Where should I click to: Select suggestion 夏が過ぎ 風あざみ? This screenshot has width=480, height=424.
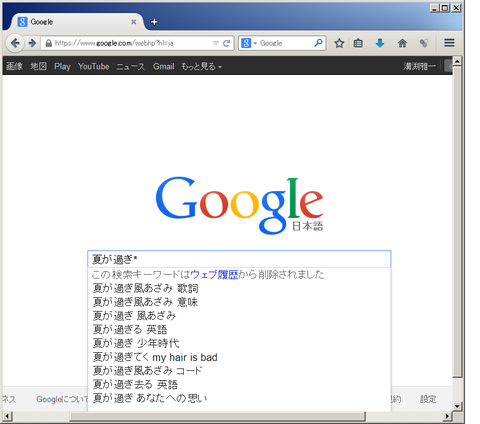[x=239, y=316]
